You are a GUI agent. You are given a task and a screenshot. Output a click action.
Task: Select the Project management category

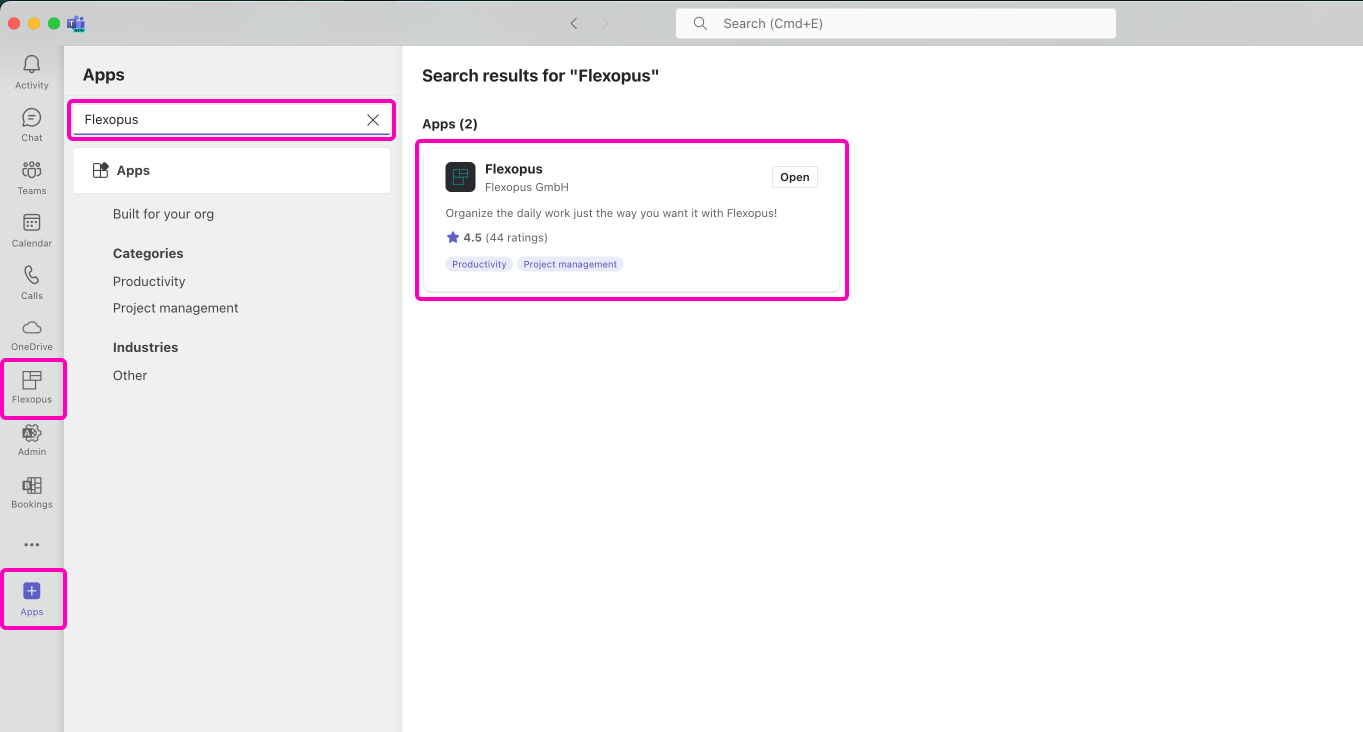tap(176, 308)
